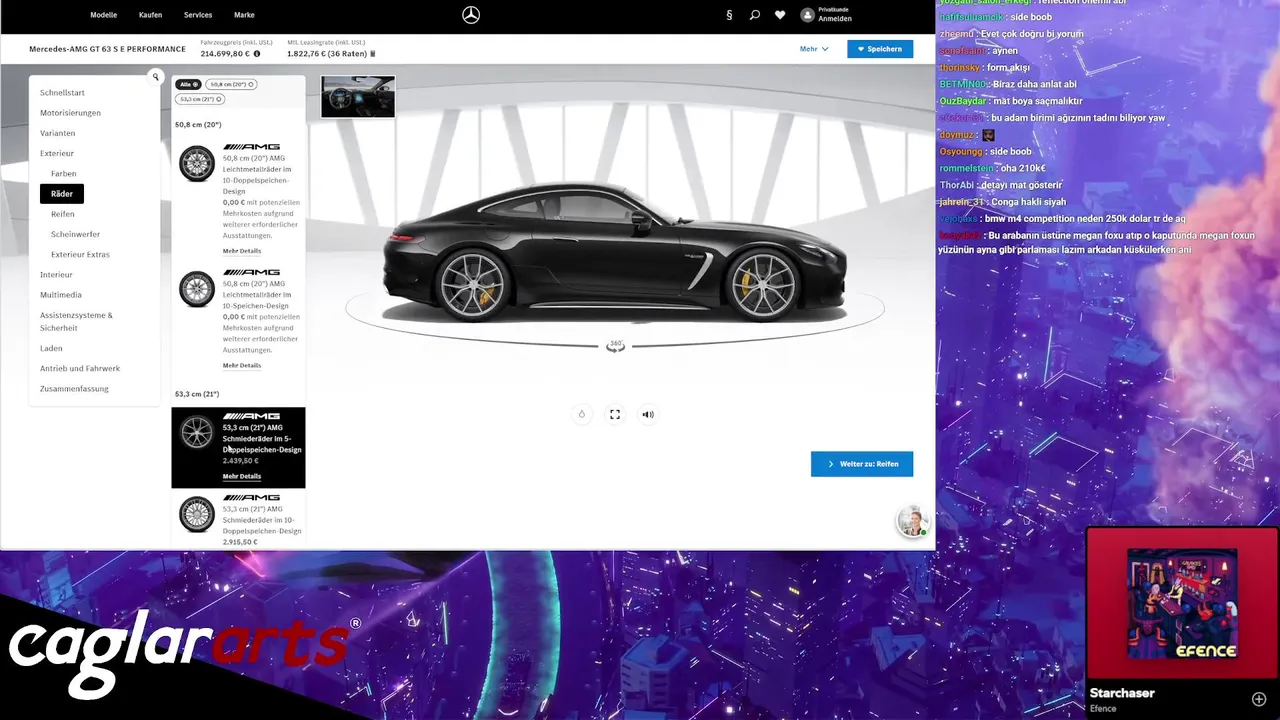Click the Mercedes star logo
The width and height of the screenshot is (1280, 720).
click(471, 15)
